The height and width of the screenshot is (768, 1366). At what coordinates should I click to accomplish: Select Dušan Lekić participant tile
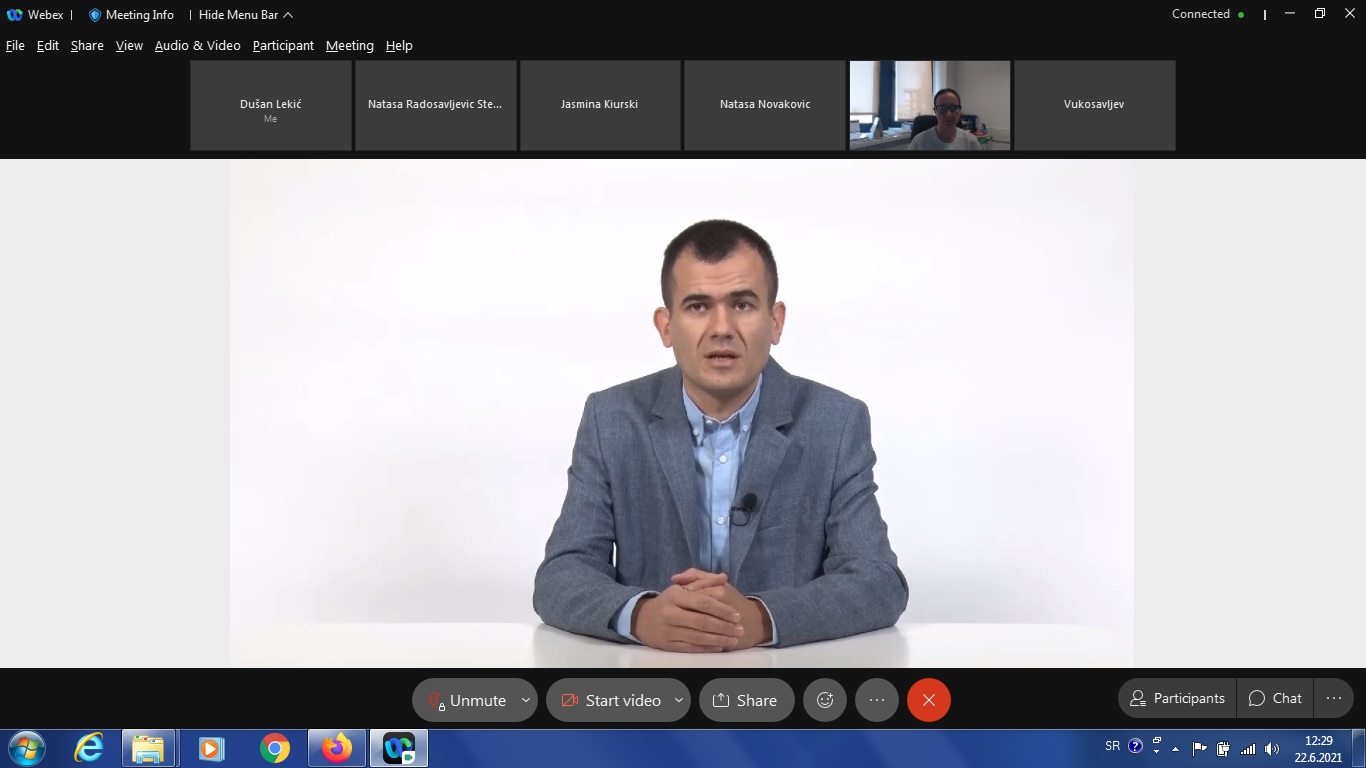point(271,105)
